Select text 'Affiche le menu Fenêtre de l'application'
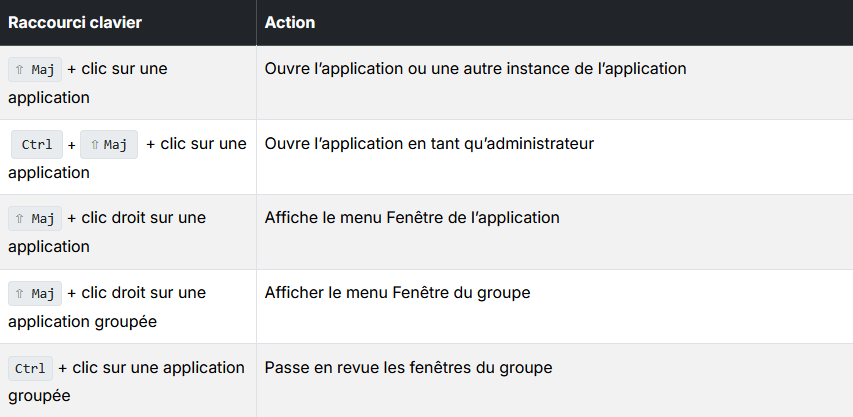853x417 pixels. (412, 217)
